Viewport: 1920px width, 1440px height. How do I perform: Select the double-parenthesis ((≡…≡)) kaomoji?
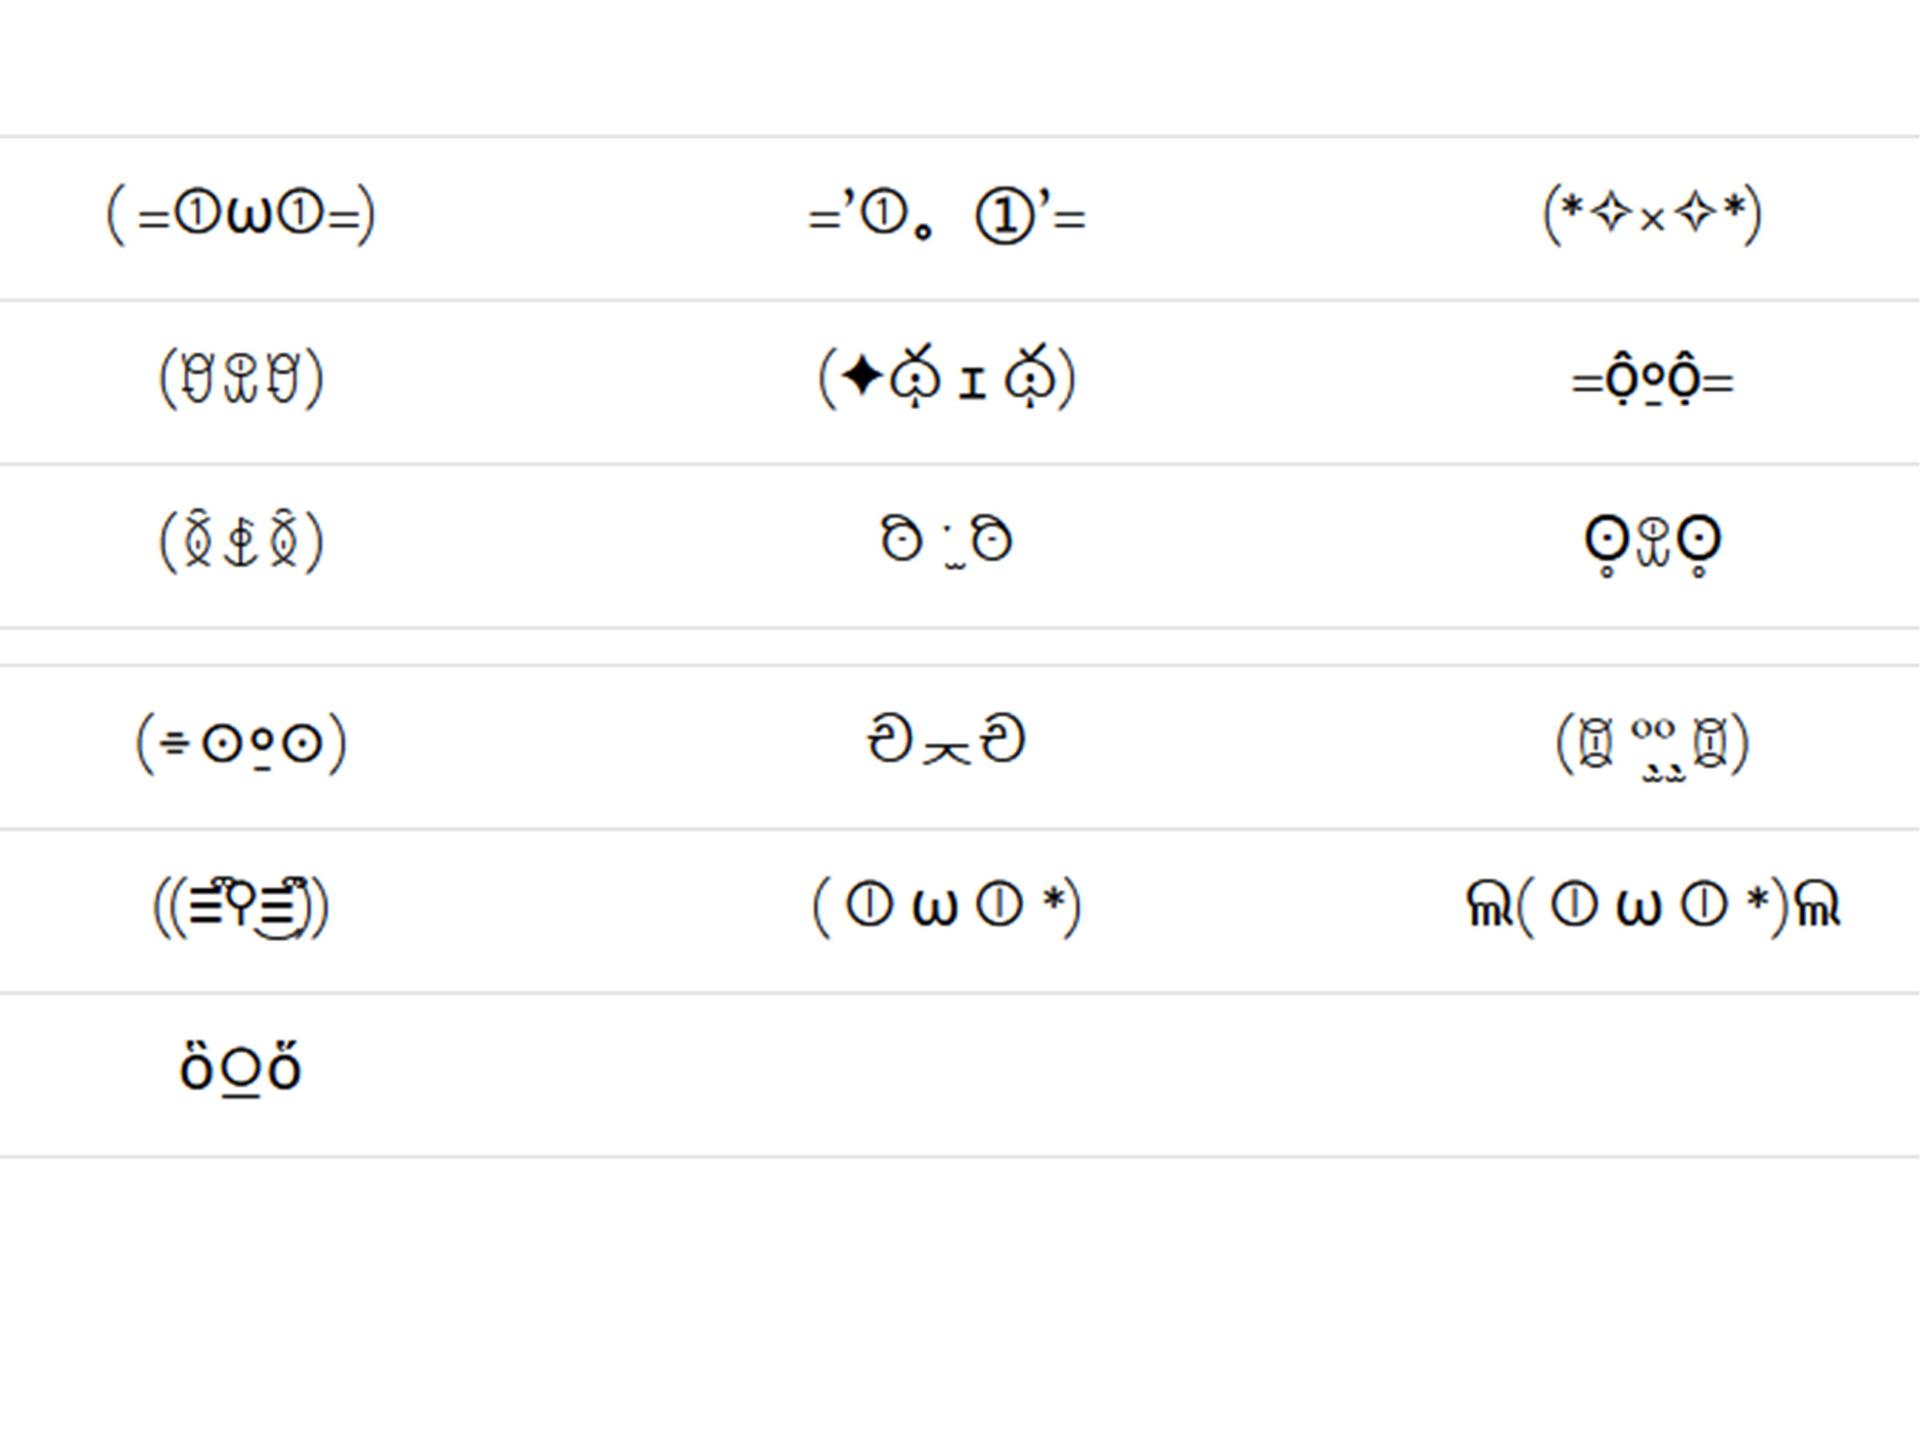pyautogui.click(x=241, y=907)
